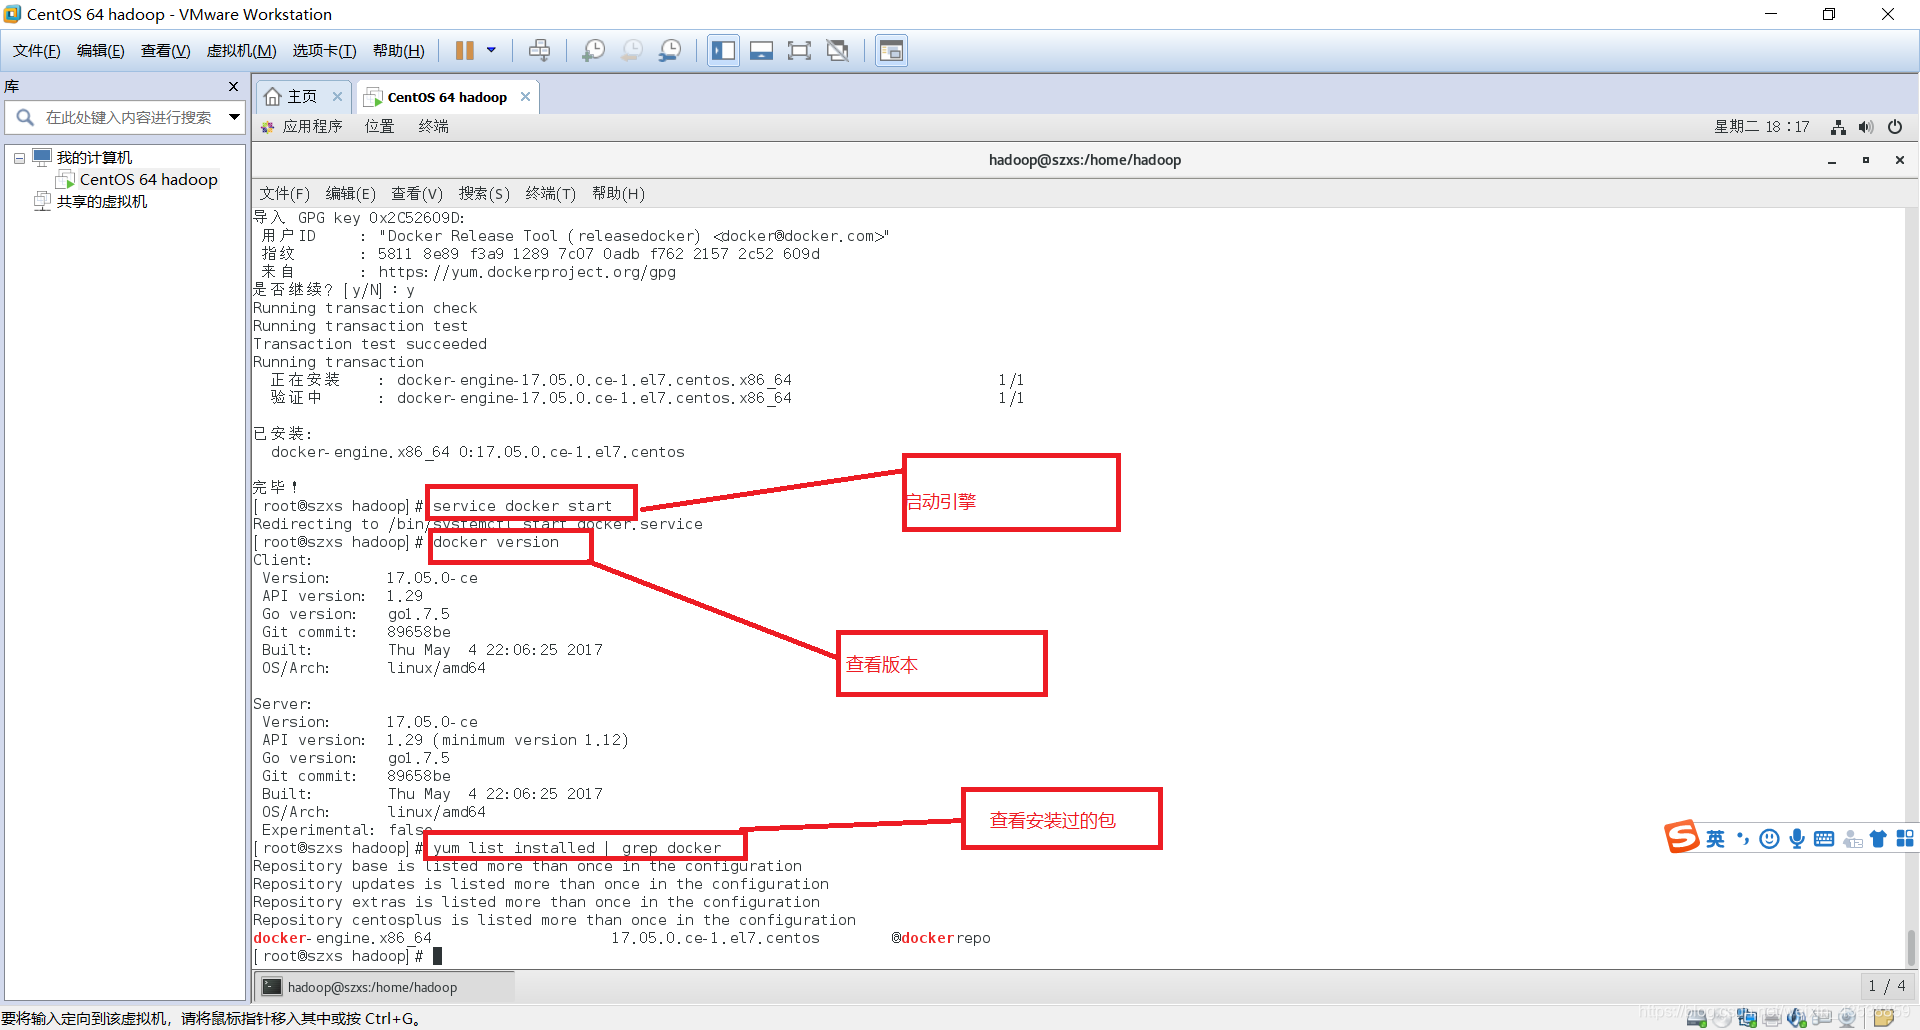
Task: Click Sogou microphone voice input icon
Action: 1797,839
